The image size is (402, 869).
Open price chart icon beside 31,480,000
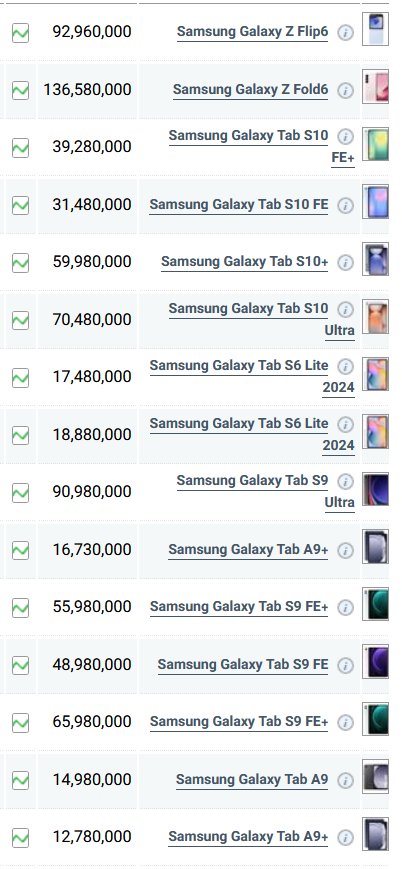pyautogui.click(x=21, y=206)
